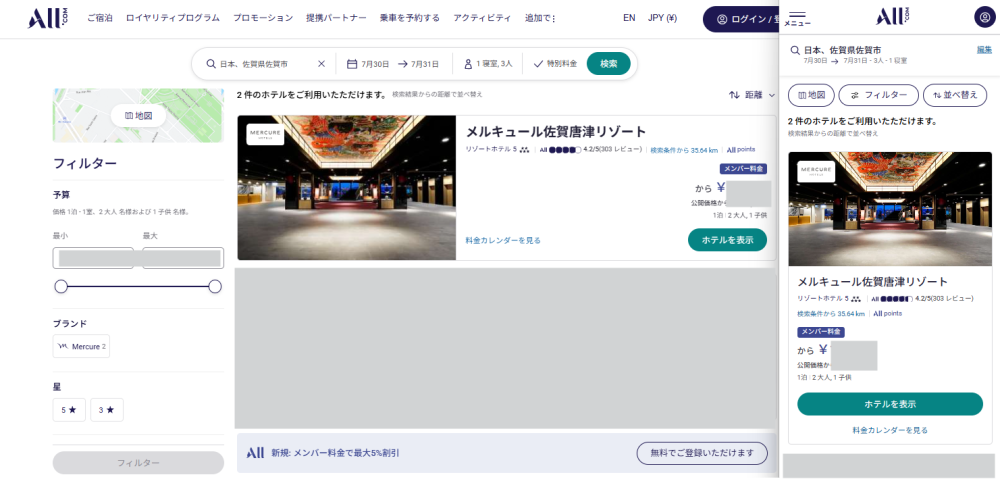Open the EN language selector

629,18
